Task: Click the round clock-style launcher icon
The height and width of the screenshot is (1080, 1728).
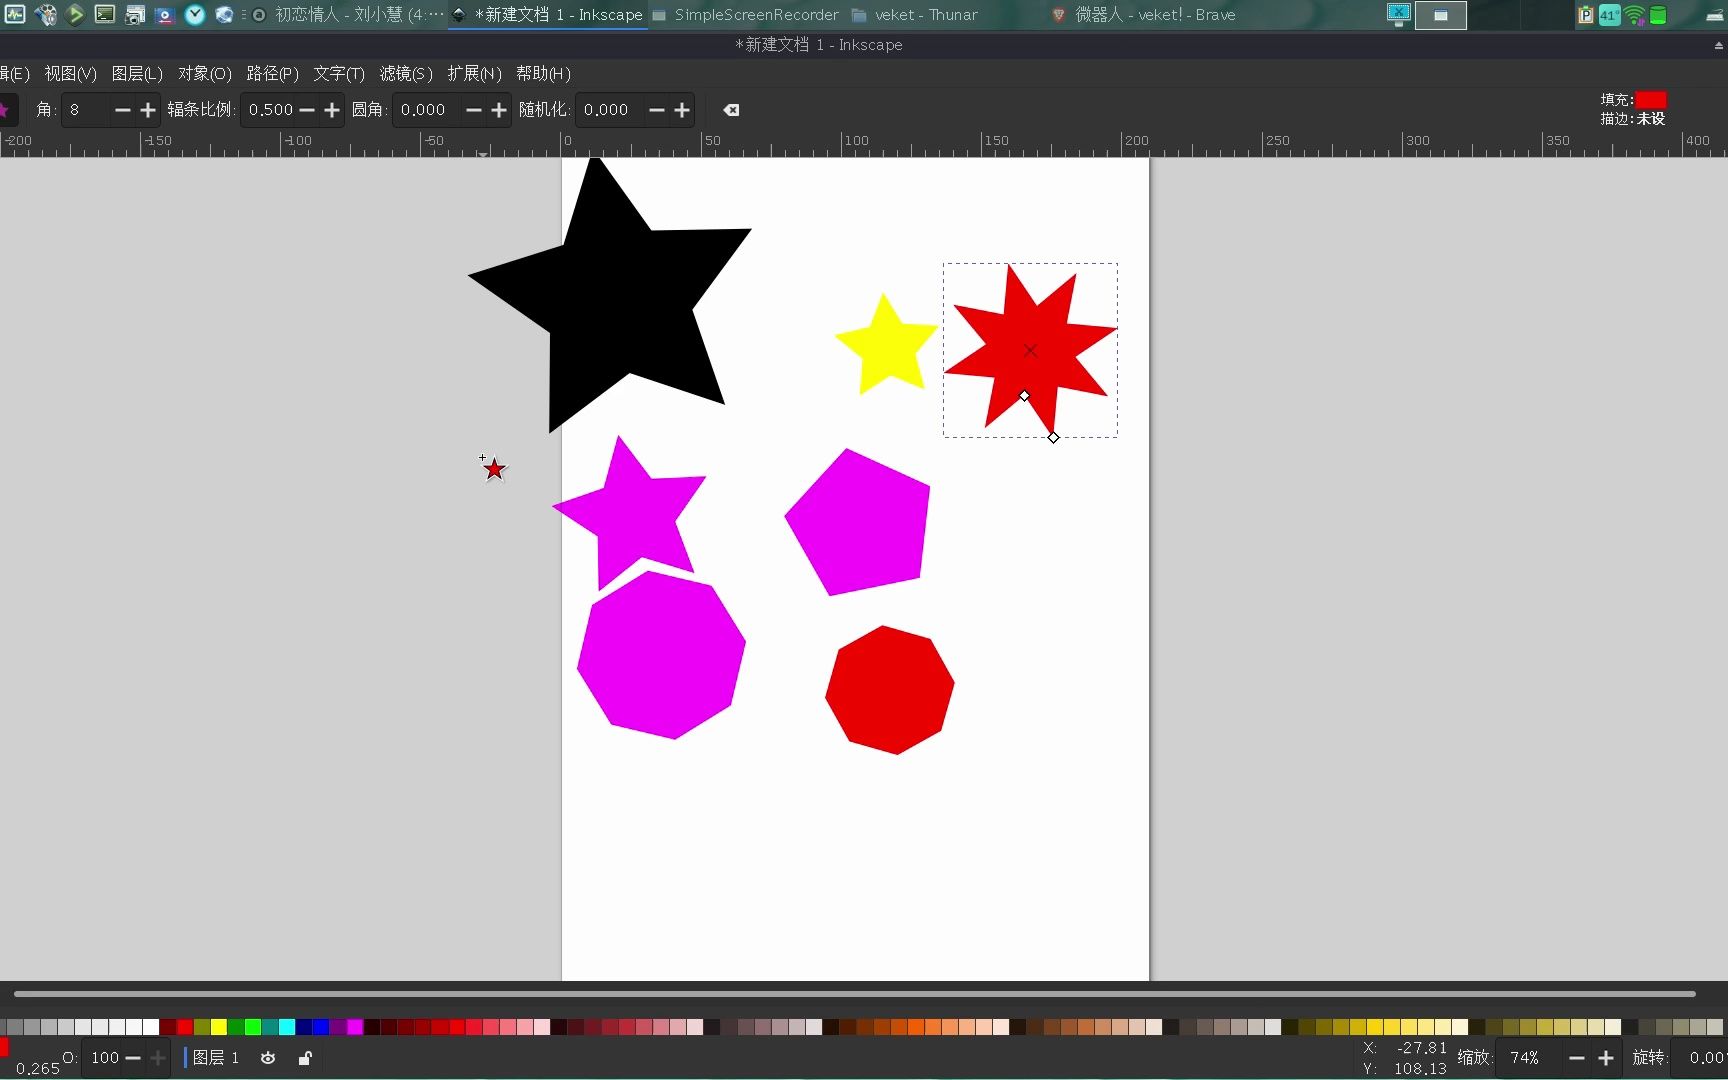Action: coord(195,14)
